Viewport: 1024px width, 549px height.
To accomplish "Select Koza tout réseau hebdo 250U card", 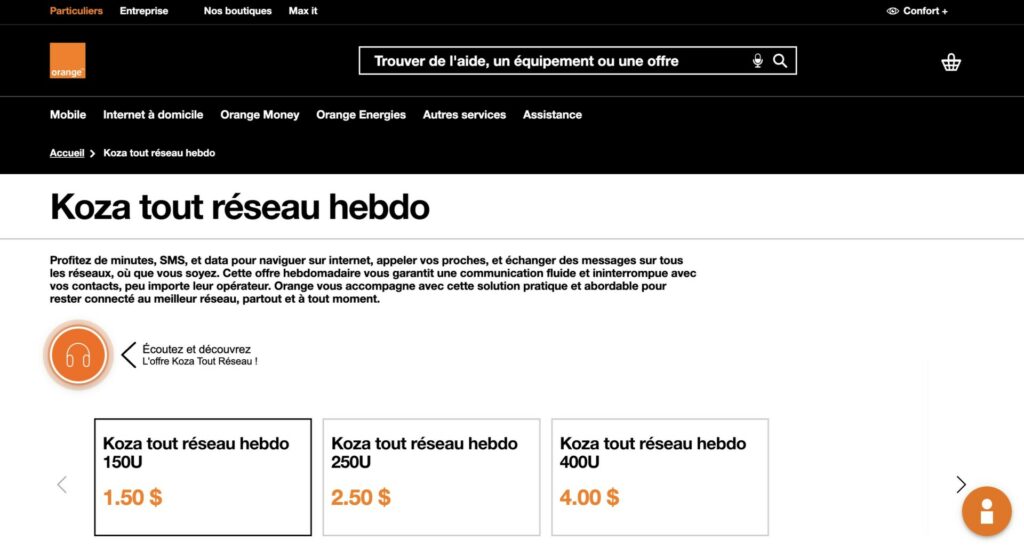I will (432, 477).
